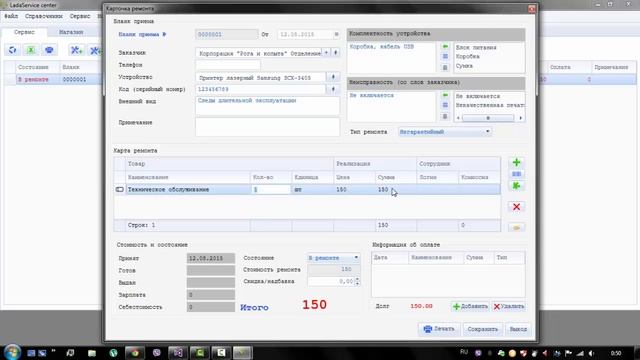This screenshot has height=360, width=640.
Task: Open Viber from the taskbar
Action: 157,353
